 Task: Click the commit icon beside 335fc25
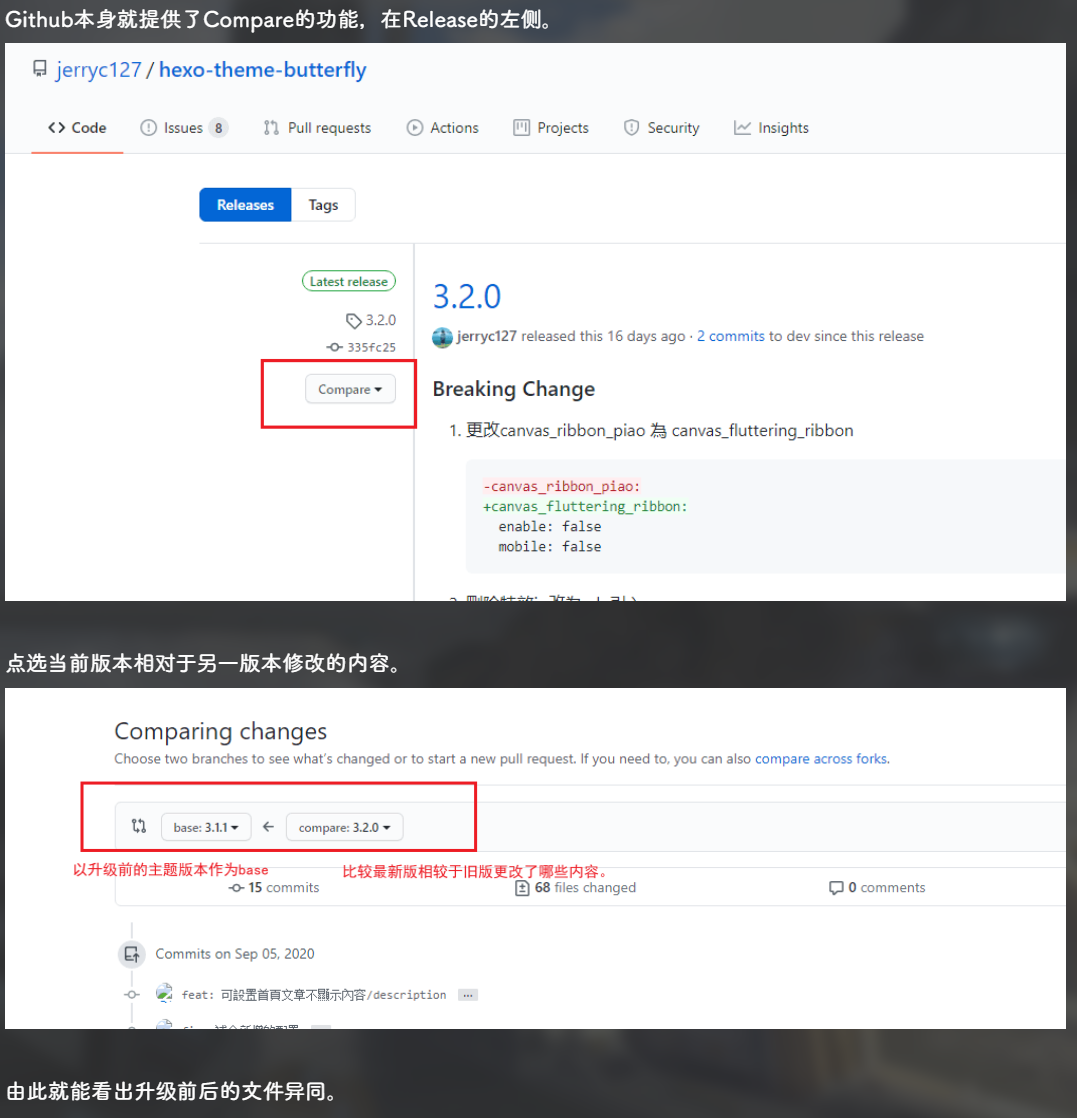click(335, 347)
